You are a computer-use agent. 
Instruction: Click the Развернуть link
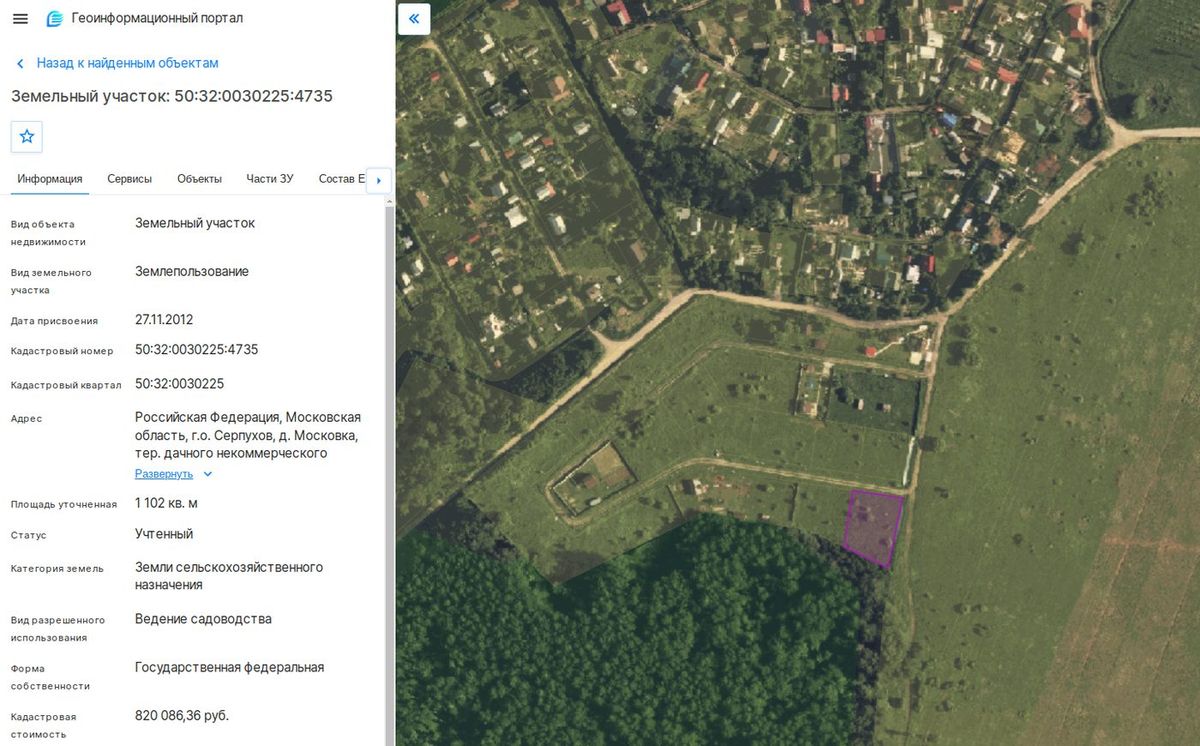pos(164,474)
